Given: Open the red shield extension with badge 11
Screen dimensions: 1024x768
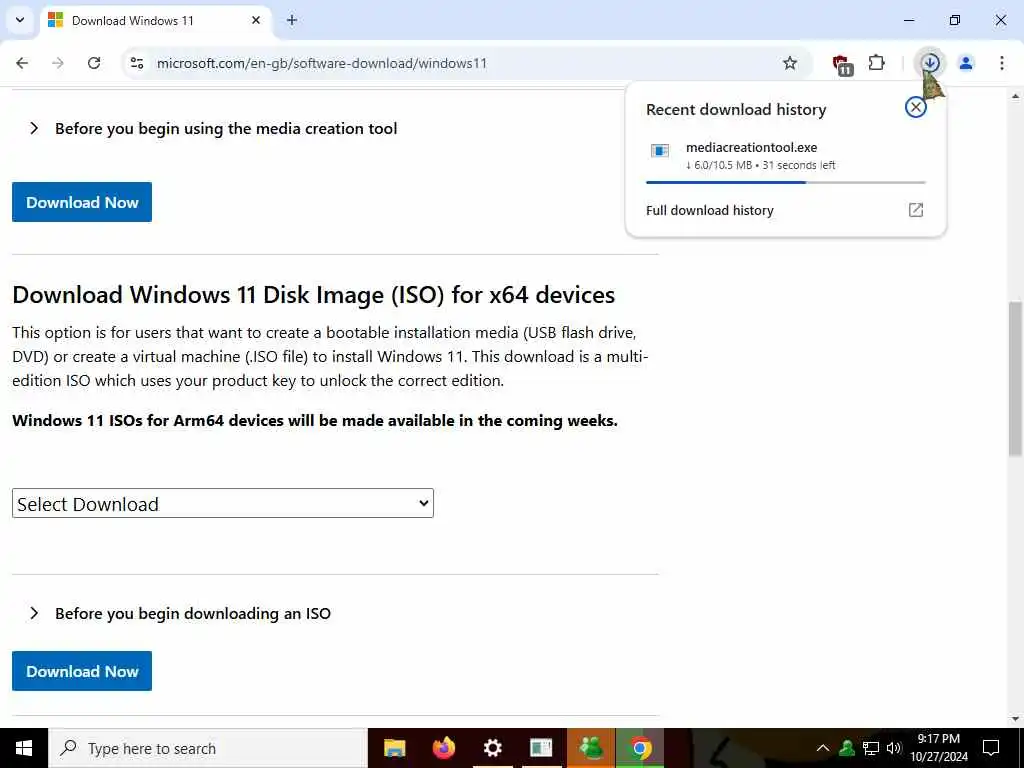Looking at the screenshot, I should [842, 64].
